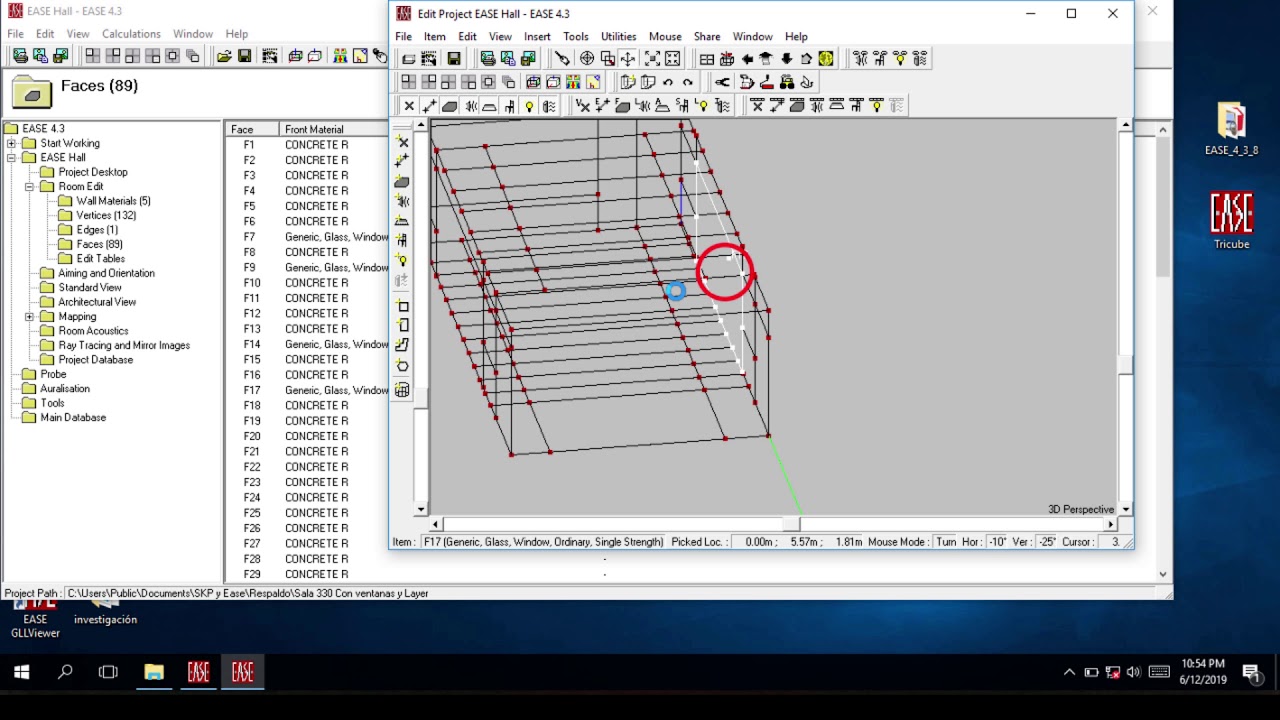Image resolution: width=1280 pixels, height=720 pixels.
Task: Open File Explorer from the taskbar
Action: [x=153, y=673]
